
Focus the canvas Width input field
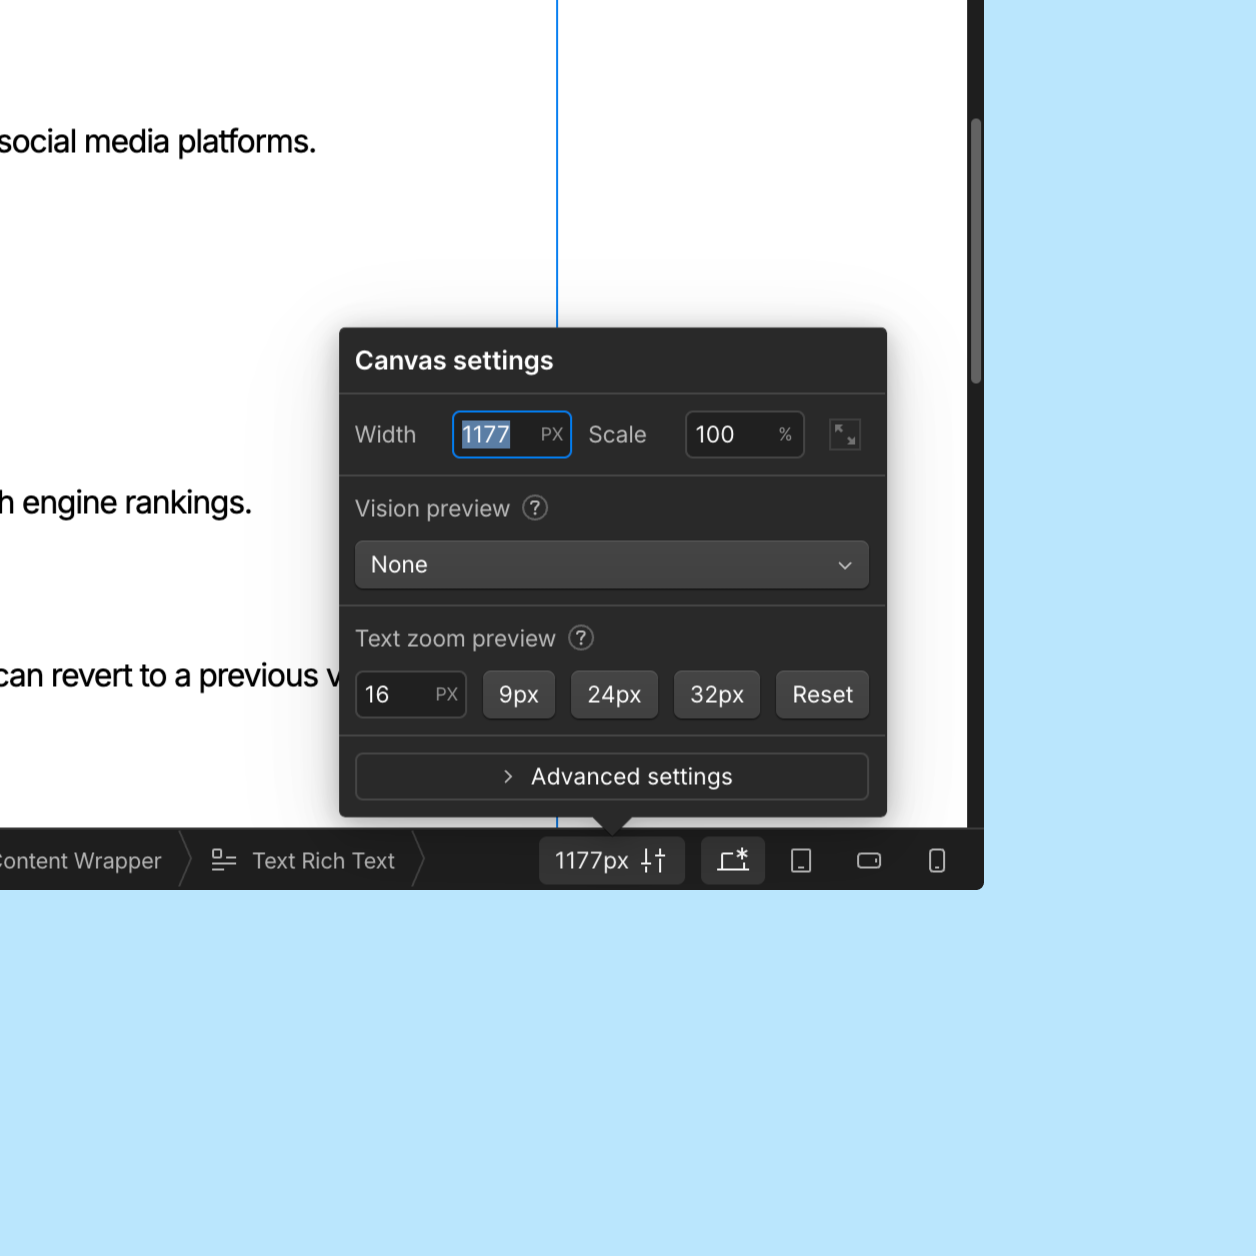[x=512, y=435]
